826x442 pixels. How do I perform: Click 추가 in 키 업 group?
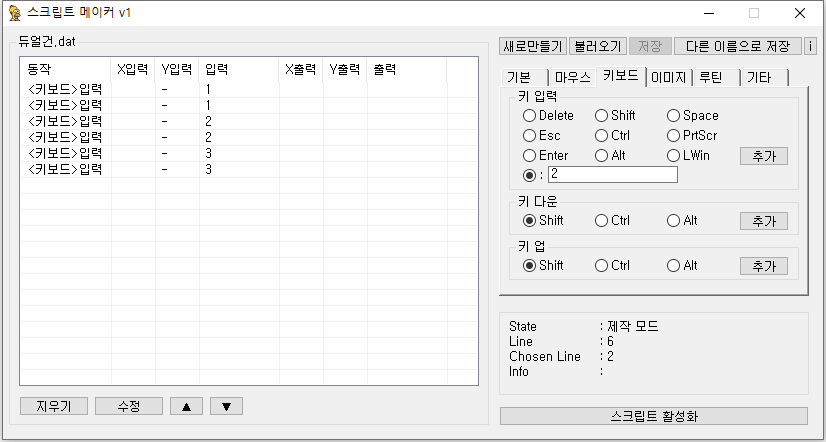coord(764,266)
